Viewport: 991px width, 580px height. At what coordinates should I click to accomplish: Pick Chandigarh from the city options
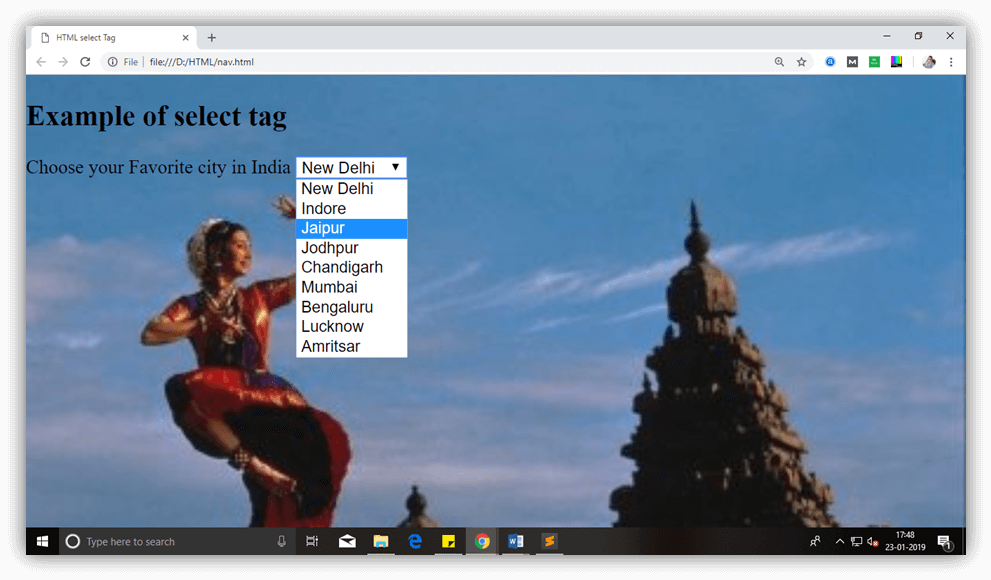coord(351,267)
